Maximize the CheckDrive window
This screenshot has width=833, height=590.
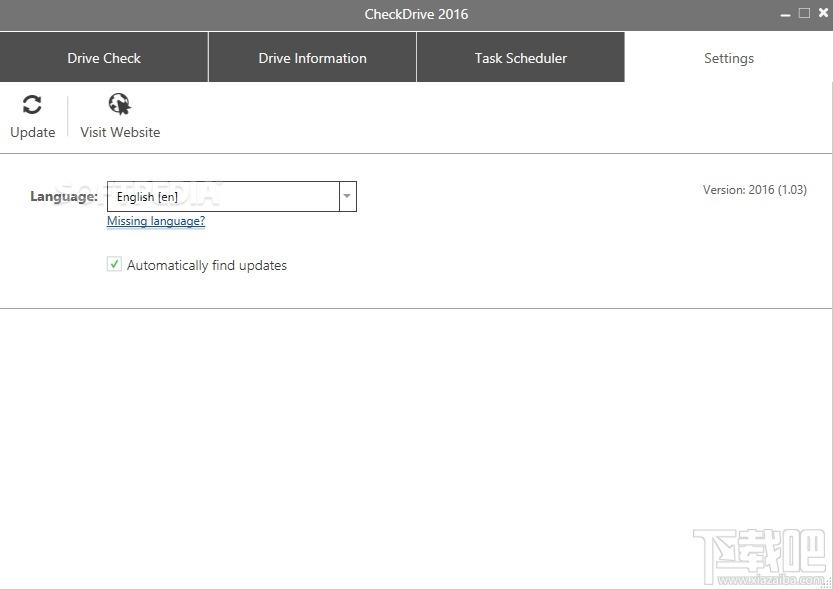click(804, 13)
